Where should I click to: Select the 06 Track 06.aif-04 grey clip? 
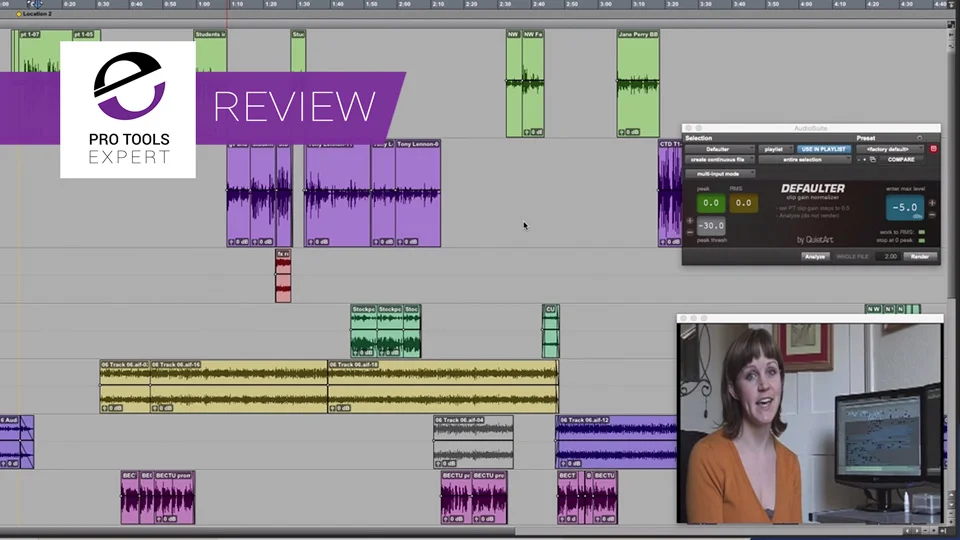coord(473,442)
